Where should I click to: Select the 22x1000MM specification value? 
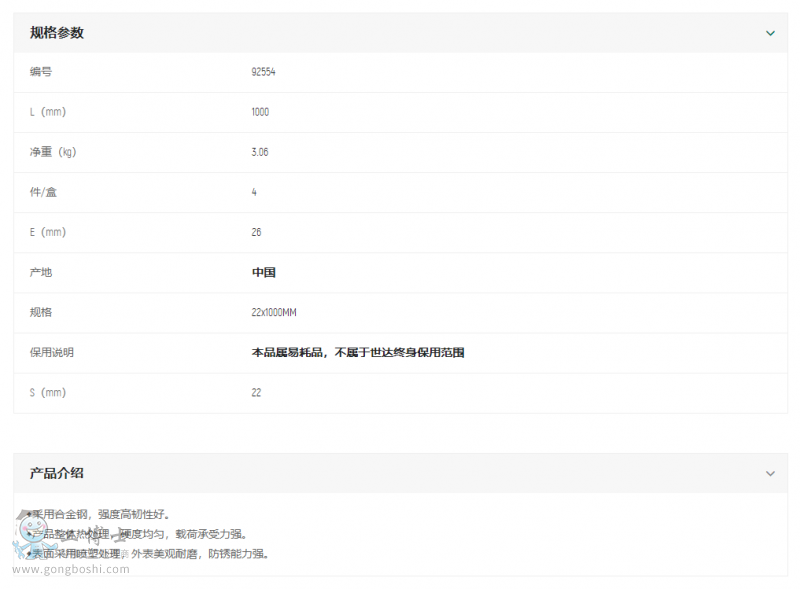click(274, 312)
